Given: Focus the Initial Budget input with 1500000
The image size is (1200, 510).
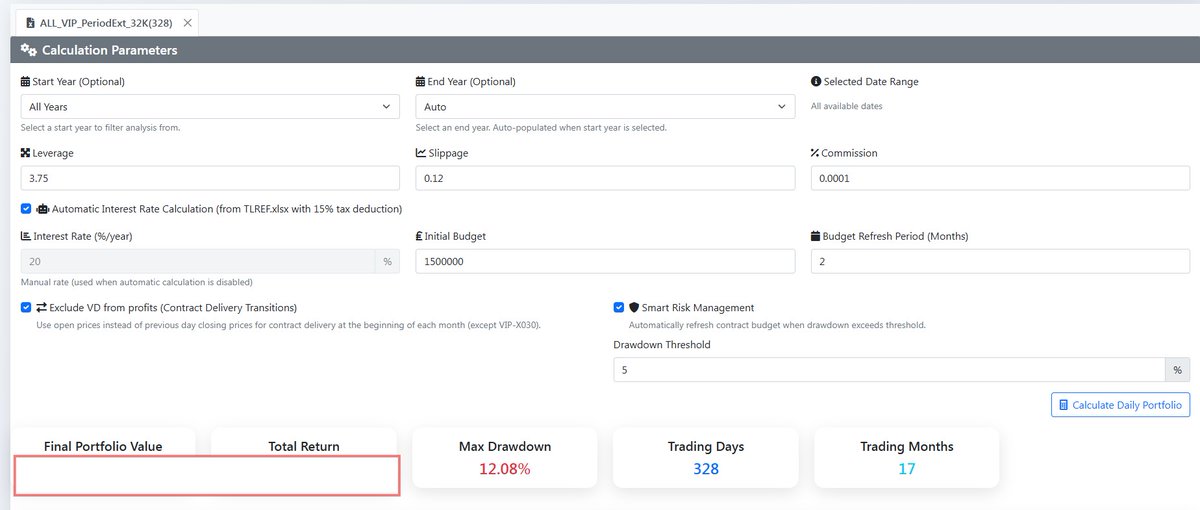Looking at the screenshot, I should click(x=605, y=261).
